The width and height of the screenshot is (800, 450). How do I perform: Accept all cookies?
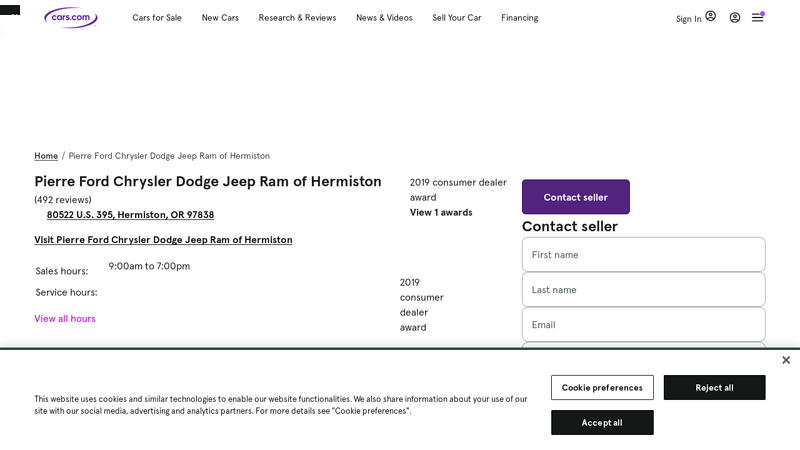pos(602,422)
